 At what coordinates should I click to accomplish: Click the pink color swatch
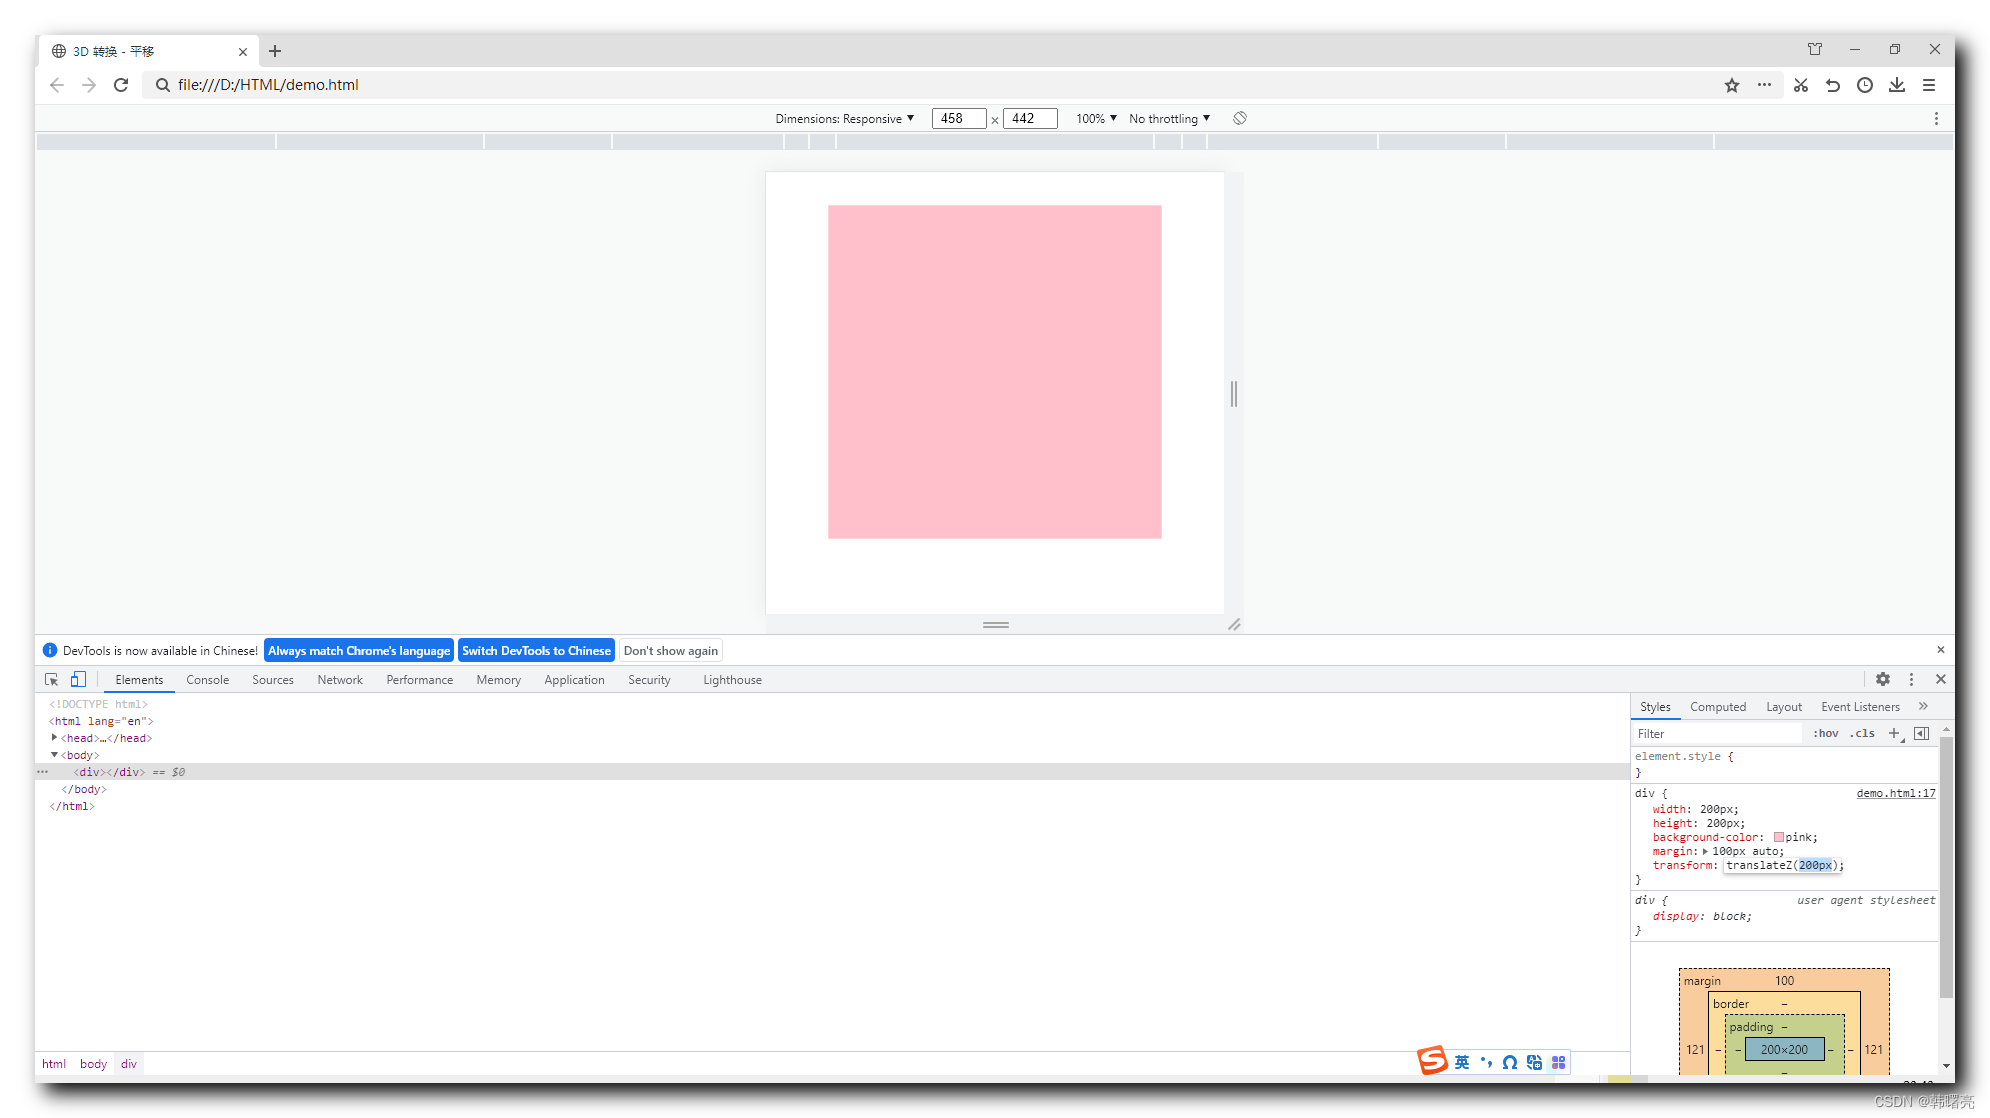click(x=1779, y=838)
